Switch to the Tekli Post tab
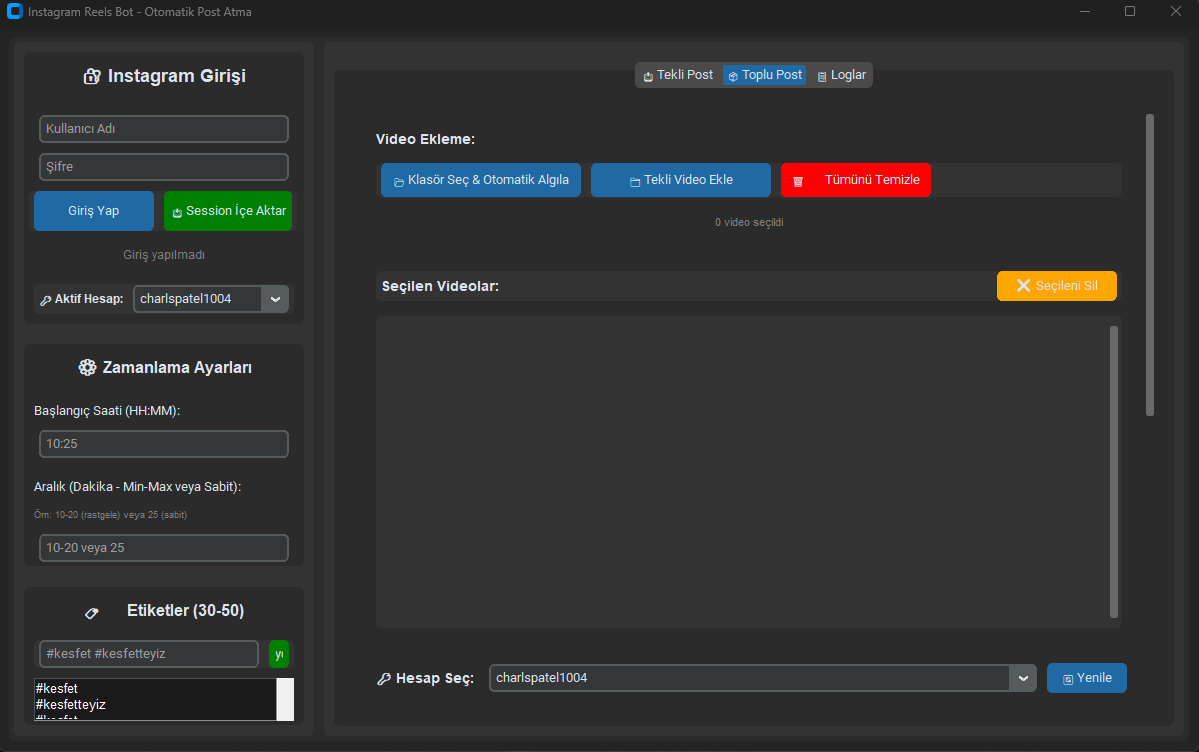 pyautogui.click(x=678, y=75)
